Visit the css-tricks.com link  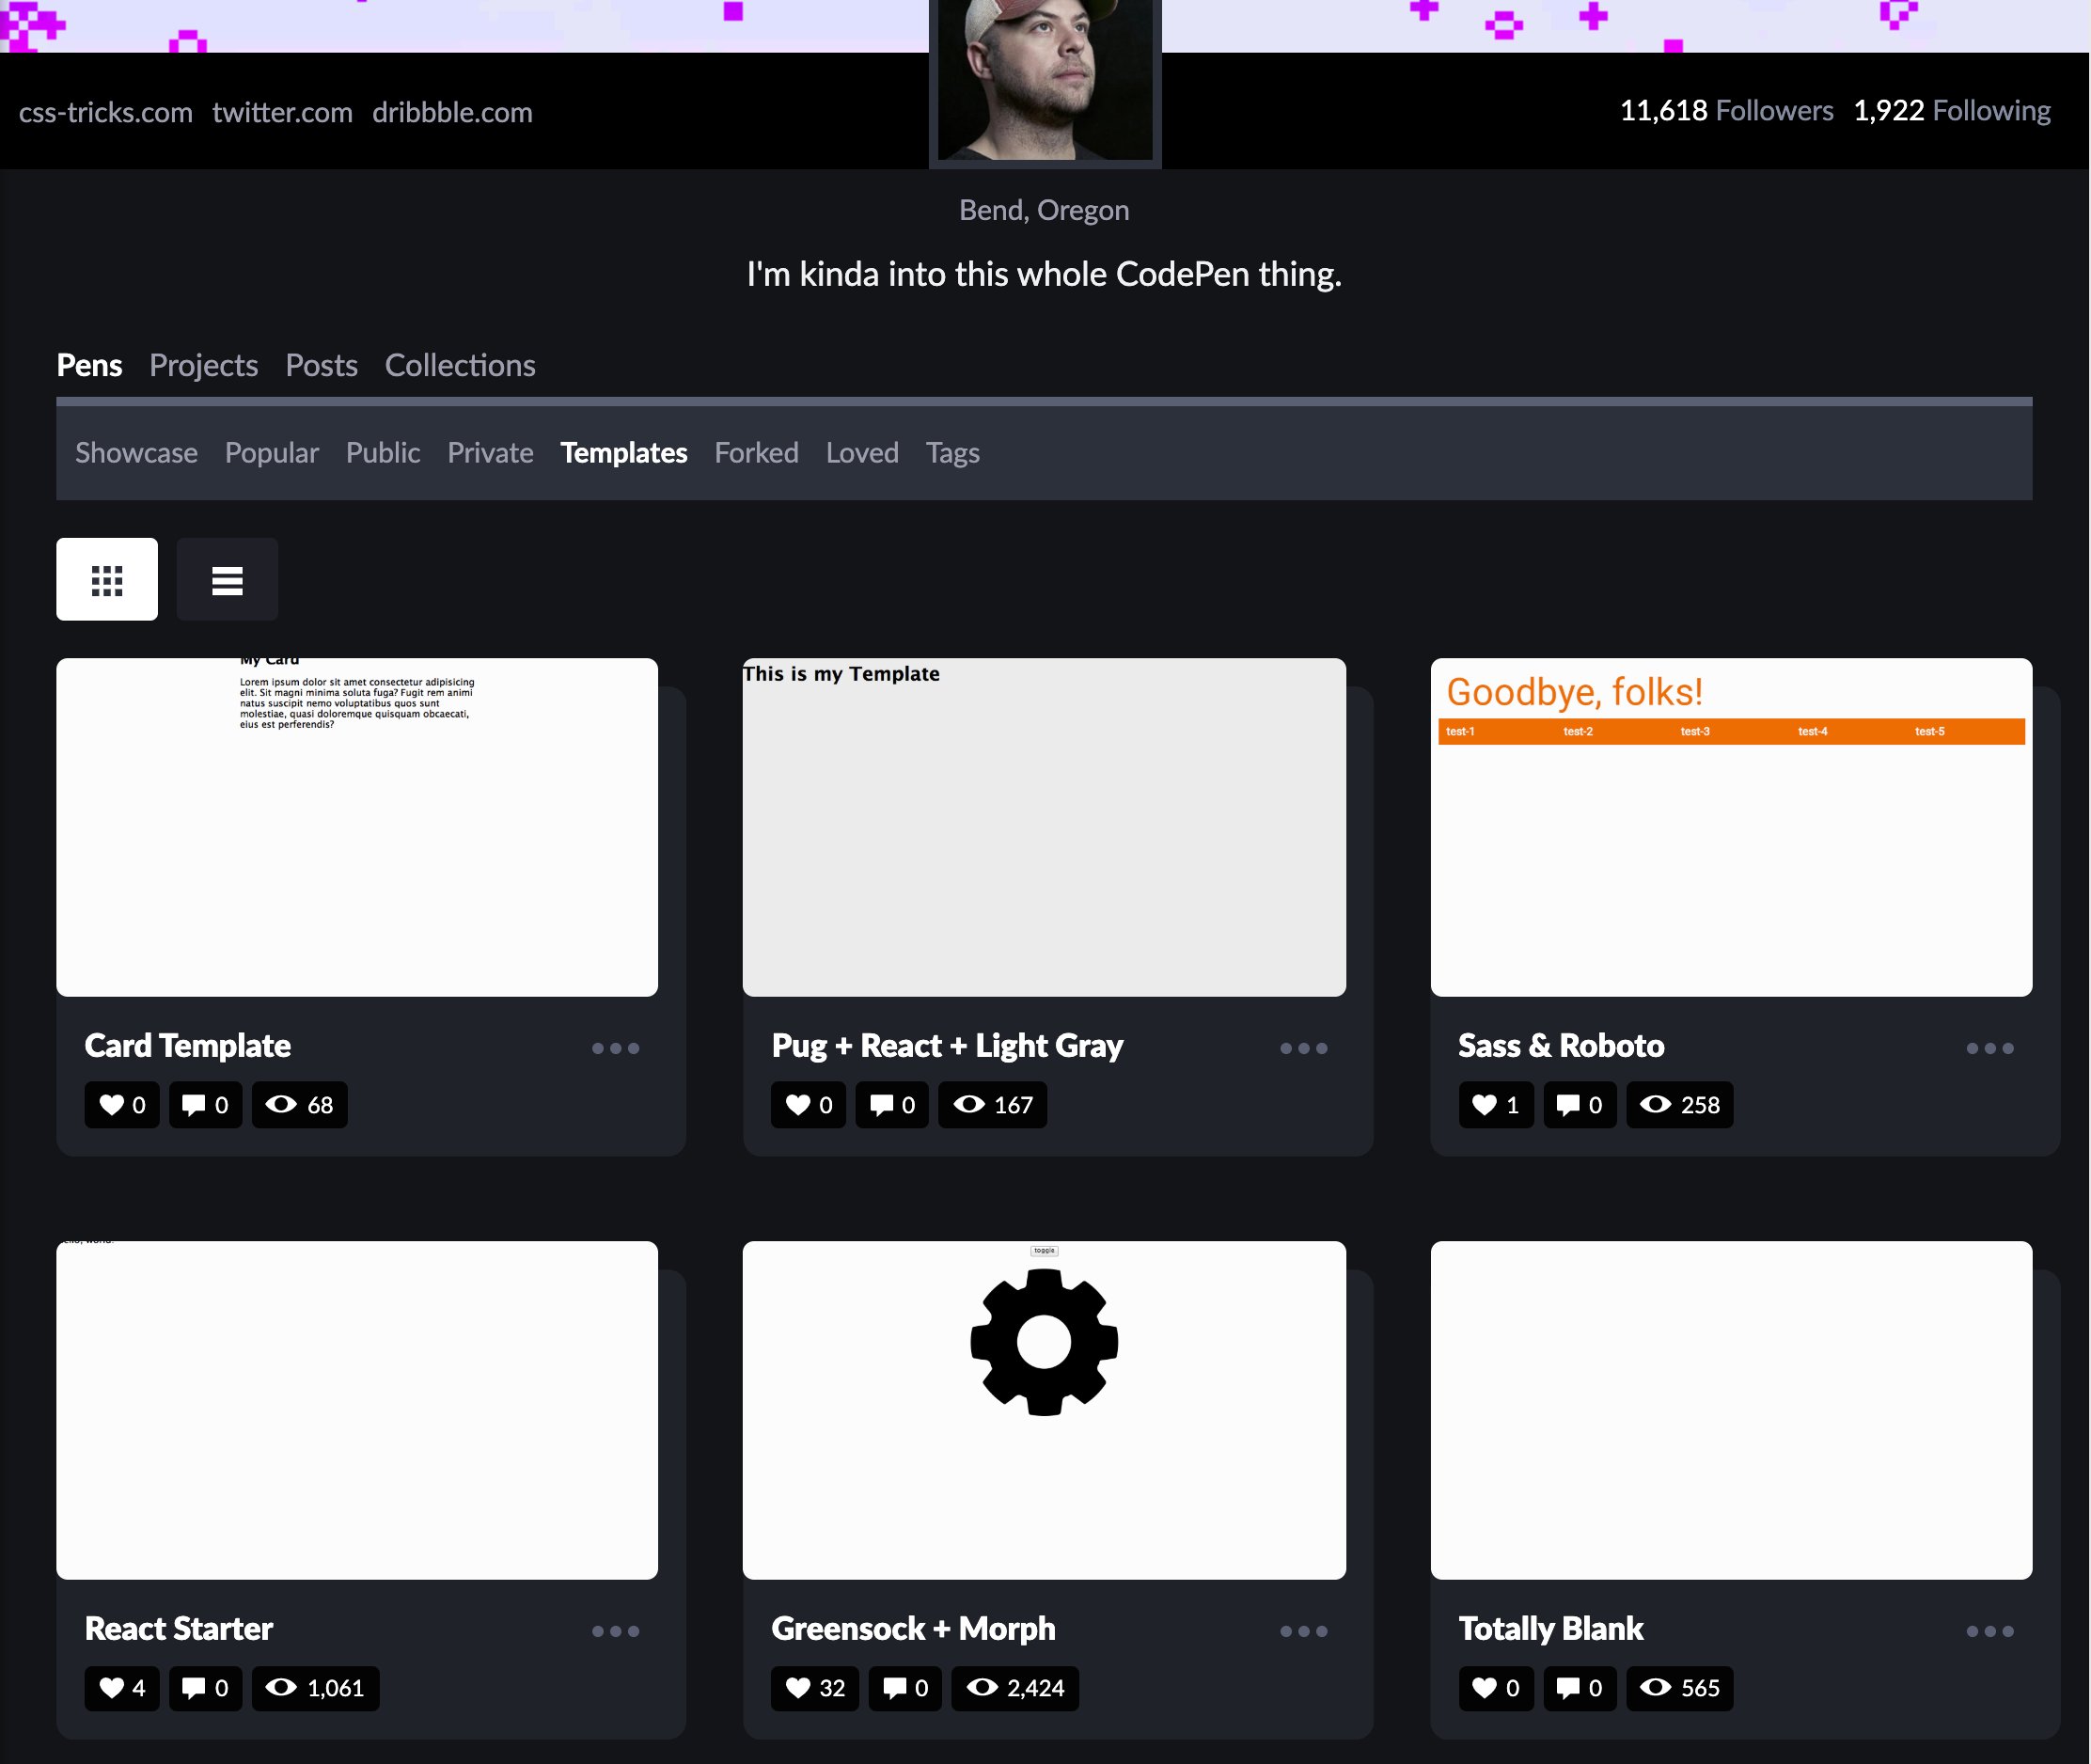pos(105,112)
